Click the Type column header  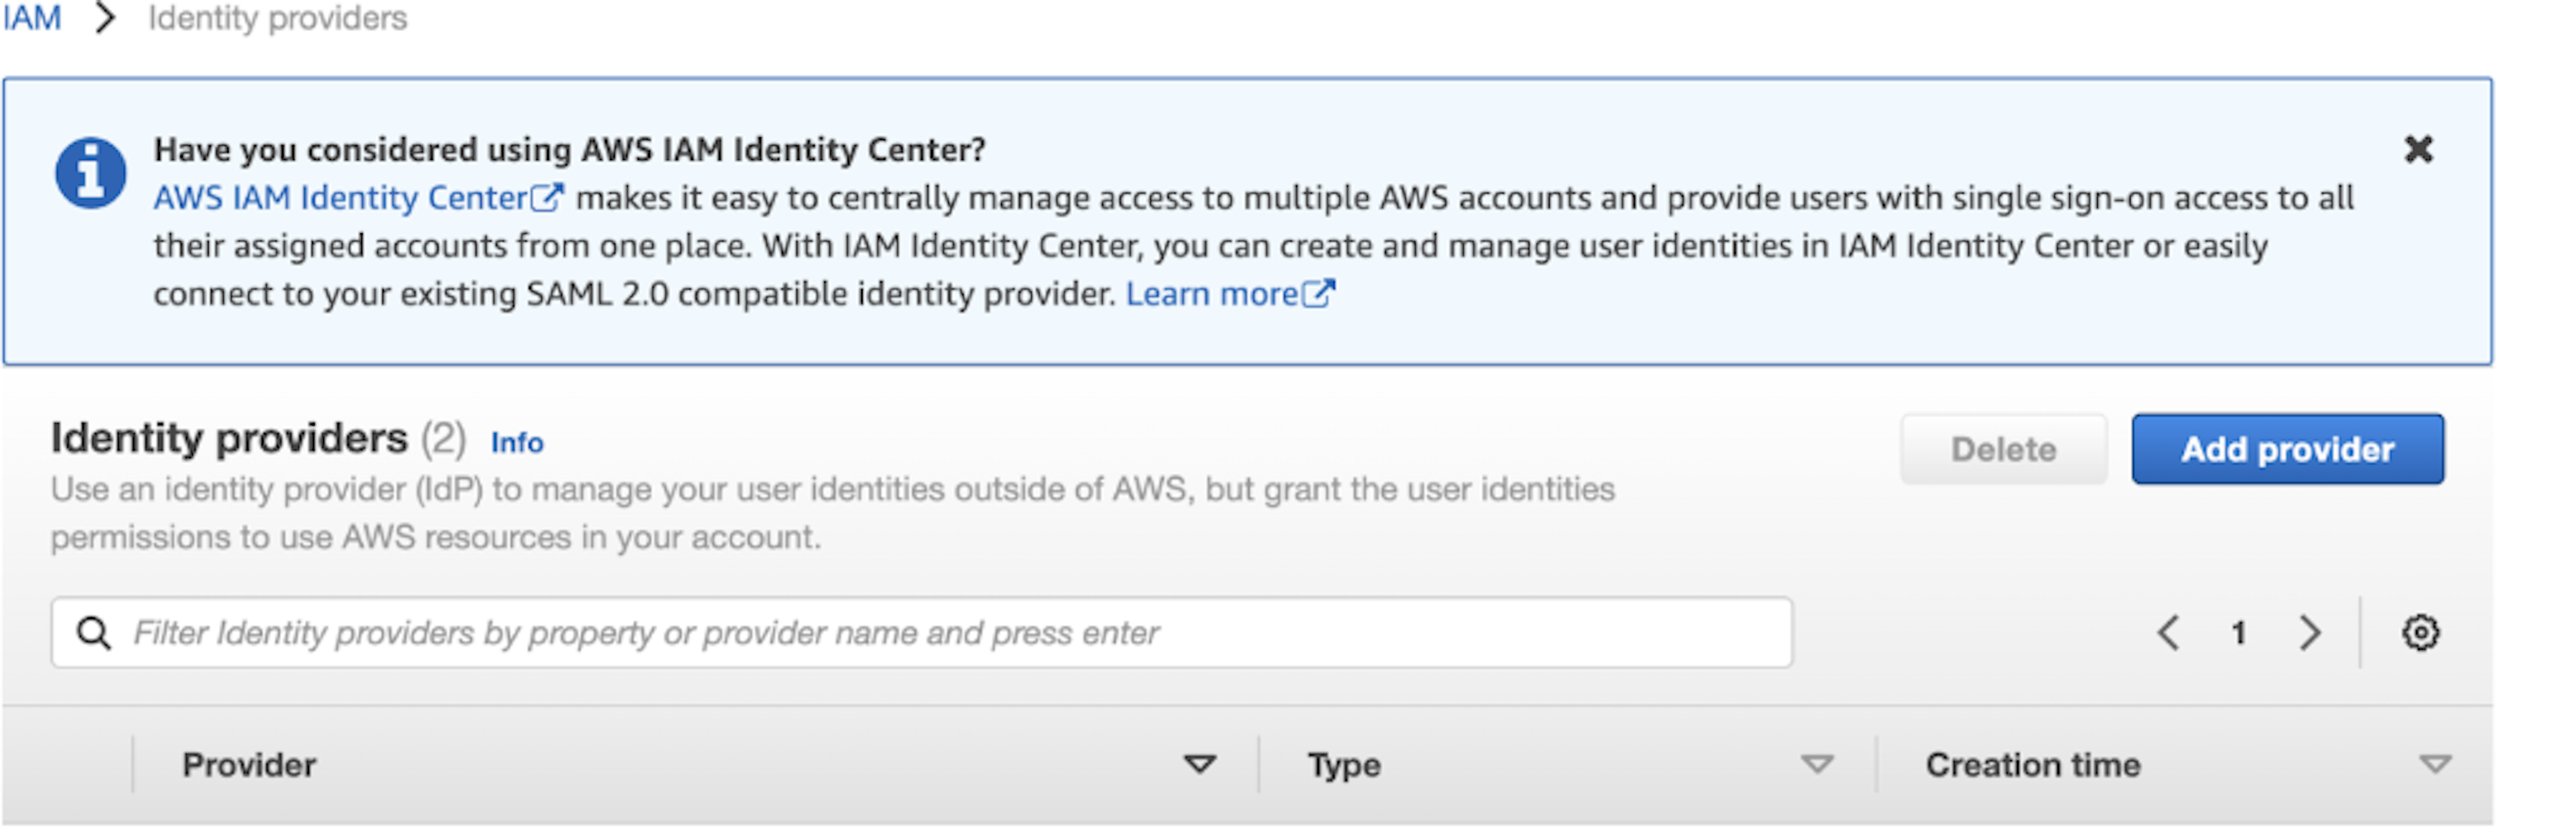point(1344,765)
